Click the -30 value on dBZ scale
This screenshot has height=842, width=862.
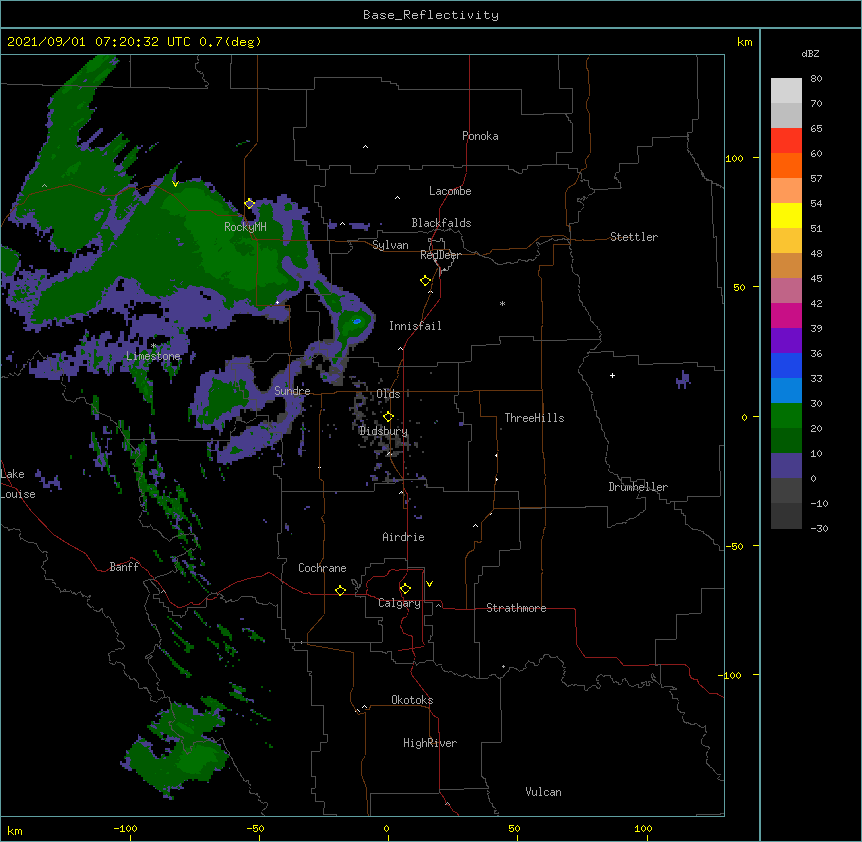(819, 528)
